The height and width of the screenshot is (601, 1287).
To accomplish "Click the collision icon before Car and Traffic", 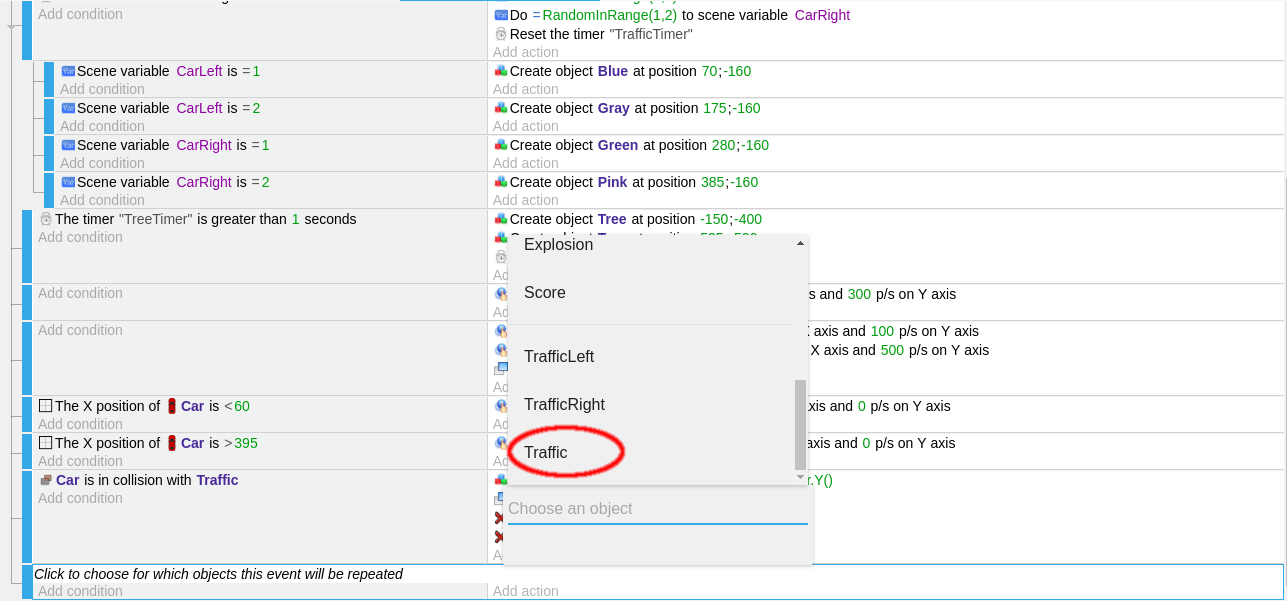I will coord(45,480).
